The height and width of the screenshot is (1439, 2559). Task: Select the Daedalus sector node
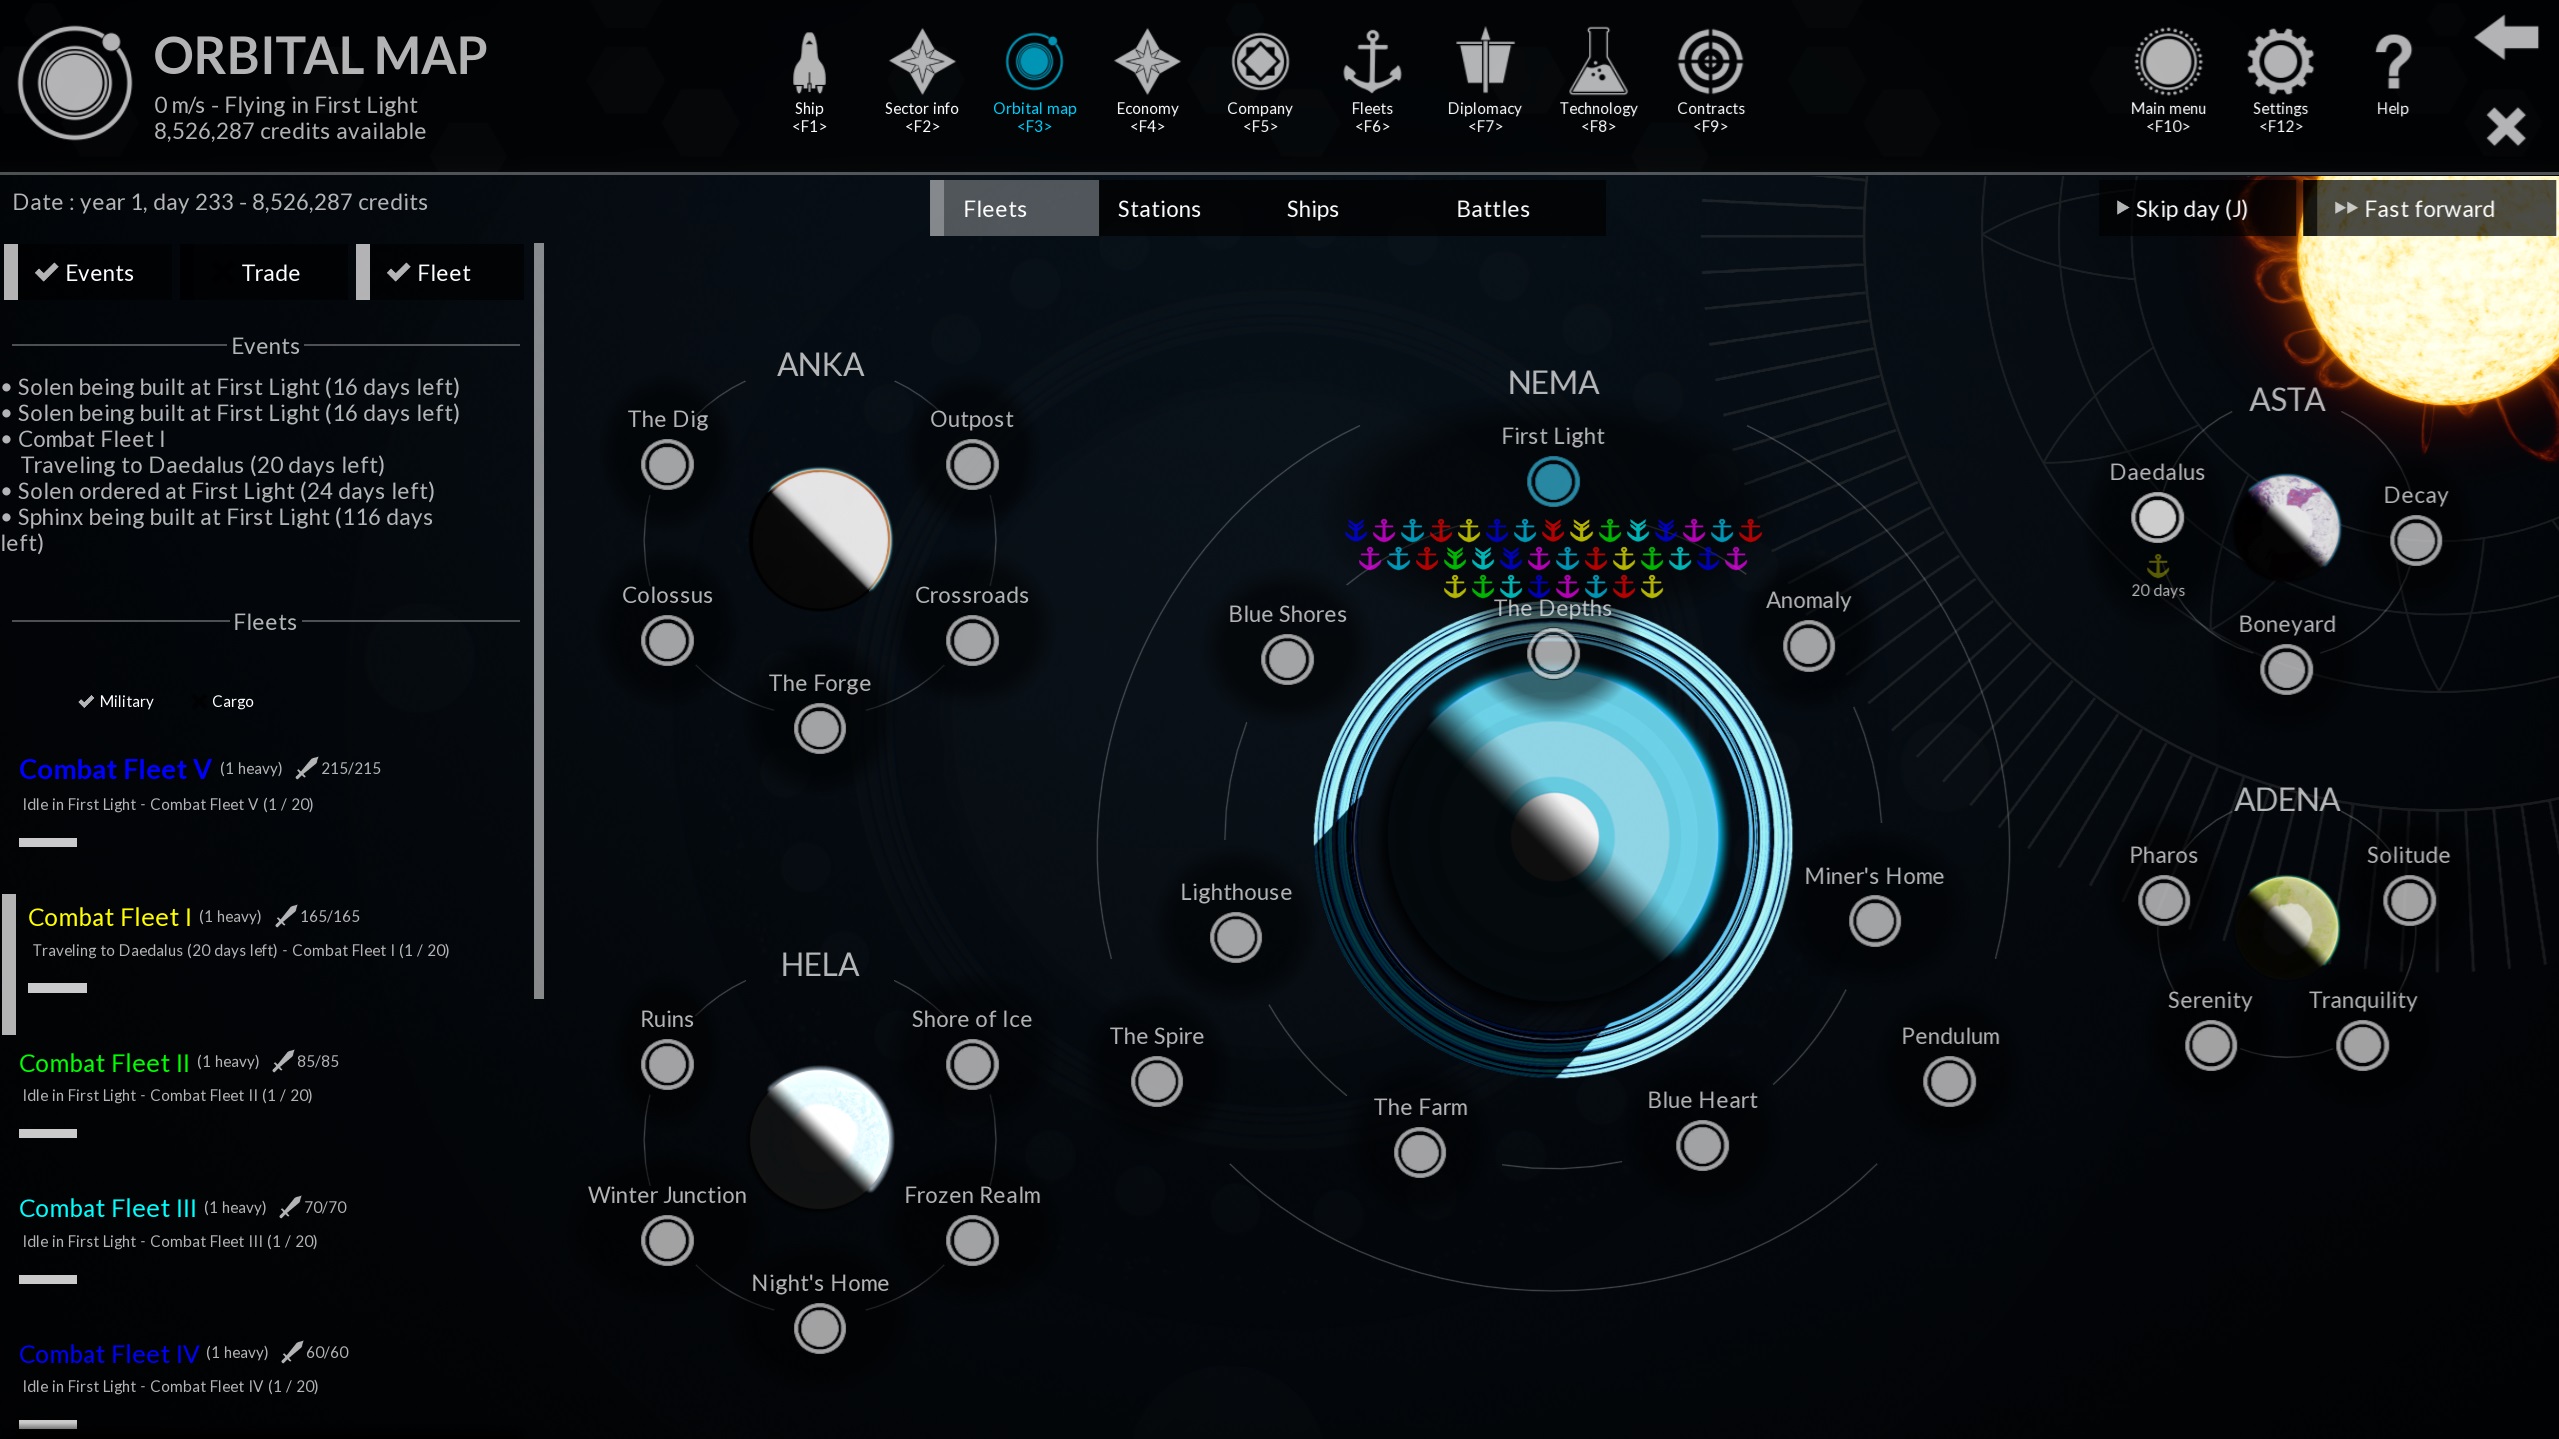[2156, 518]
